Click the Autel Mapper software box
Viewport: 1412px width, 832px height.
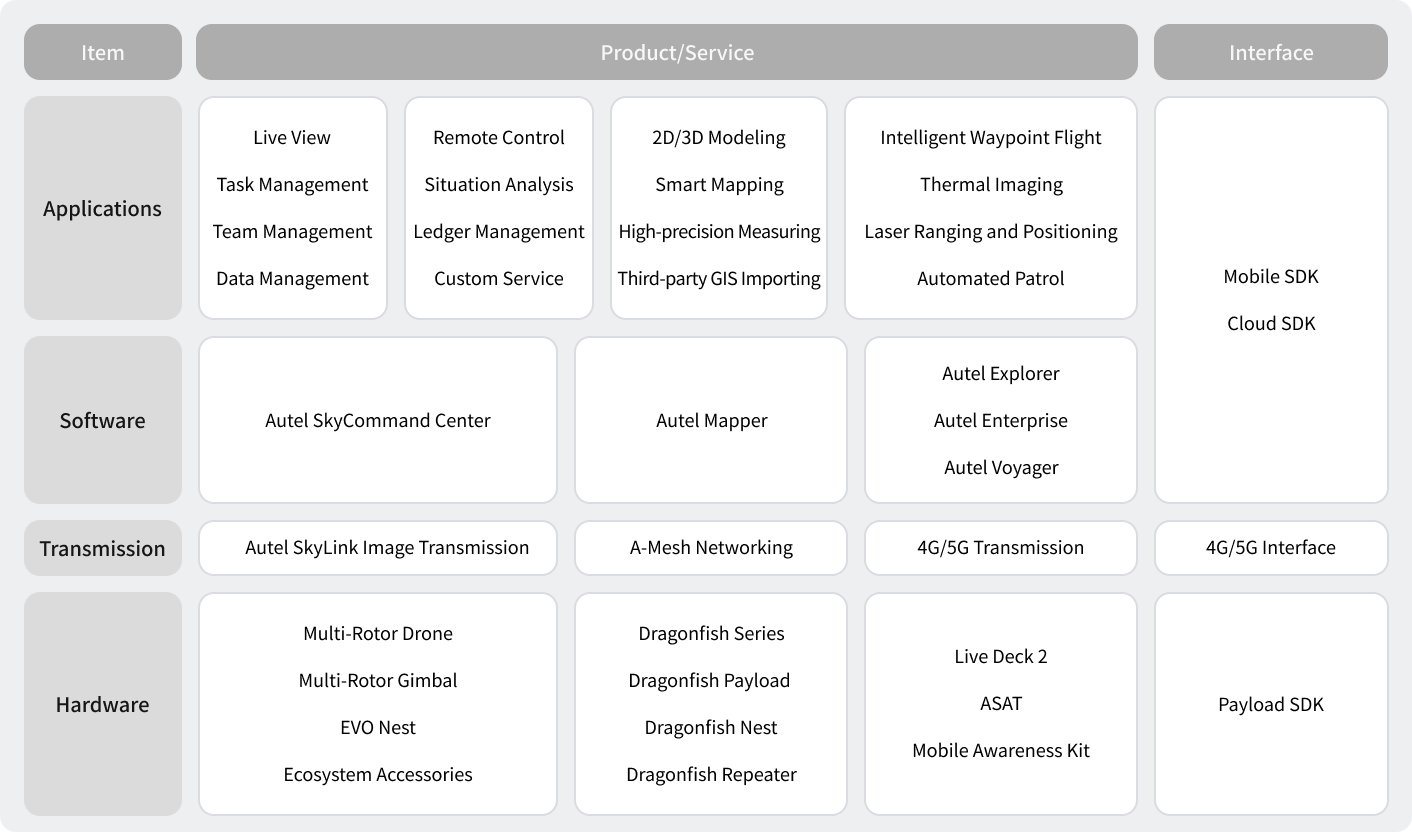pyautogui.click(x=711, y=420)
